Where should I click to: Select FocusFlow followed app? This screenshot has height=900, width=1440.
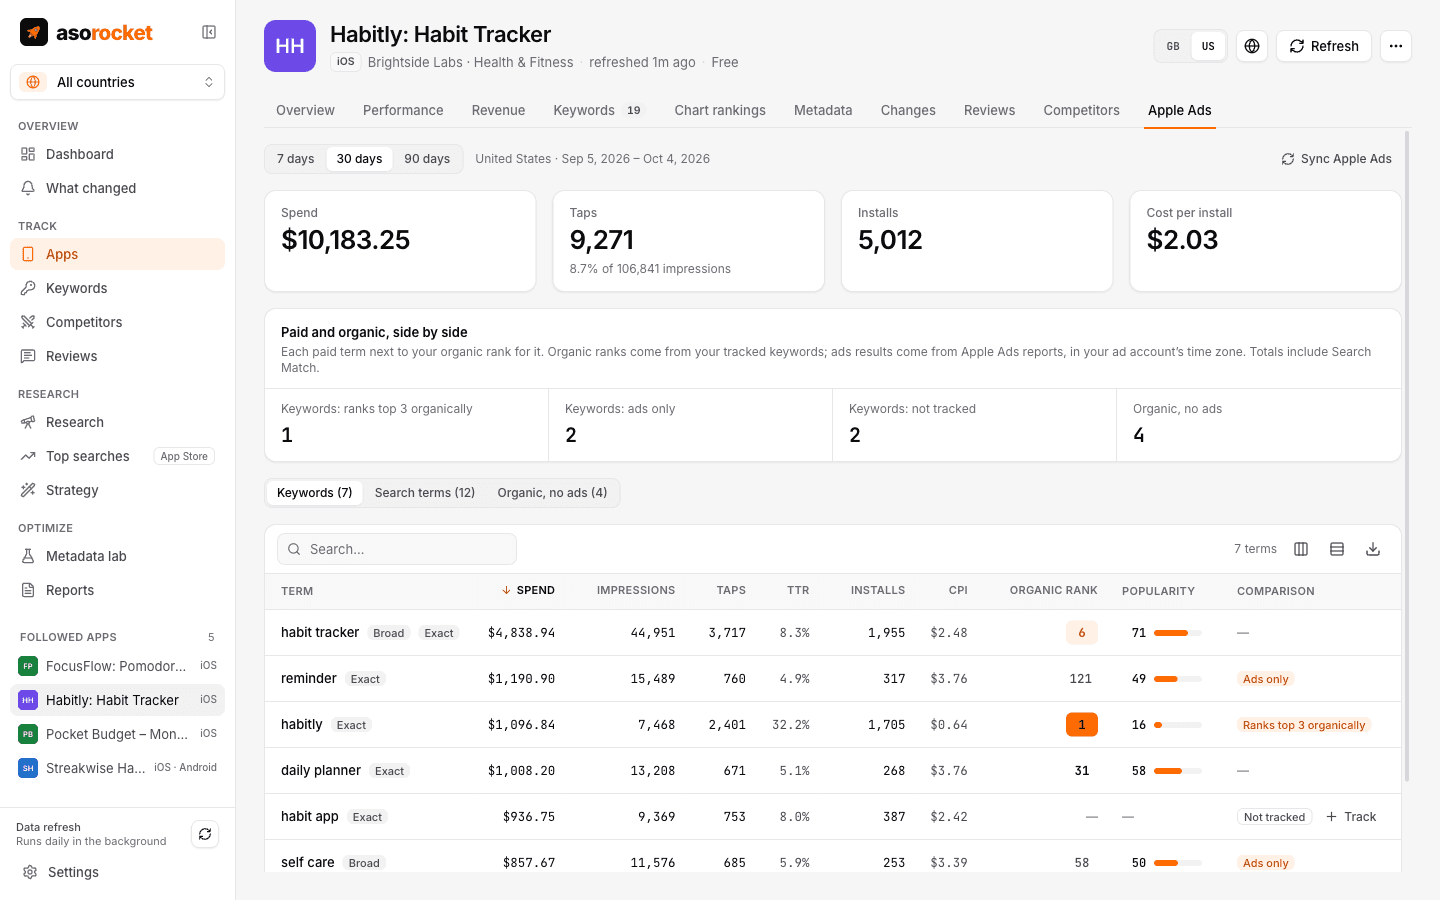(117, 666)
